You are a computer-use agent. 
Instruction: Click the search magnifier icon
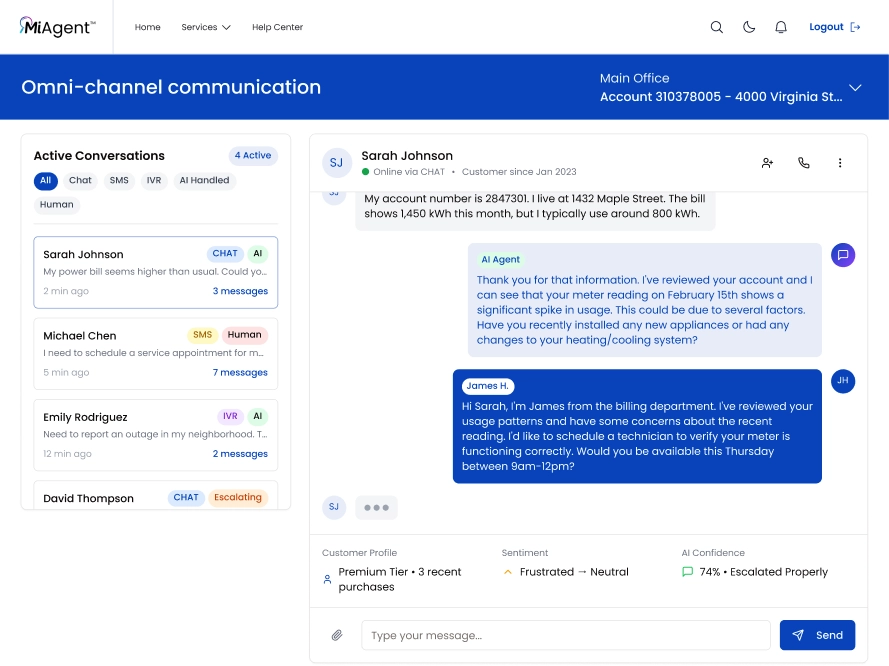tap(716, 28)
